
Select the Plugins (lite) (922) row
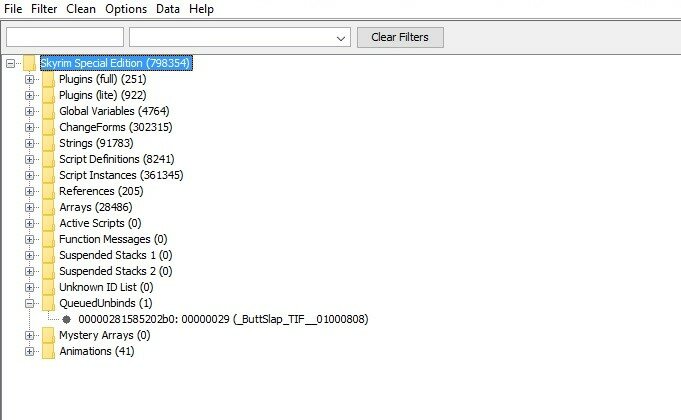coord(102,96)
